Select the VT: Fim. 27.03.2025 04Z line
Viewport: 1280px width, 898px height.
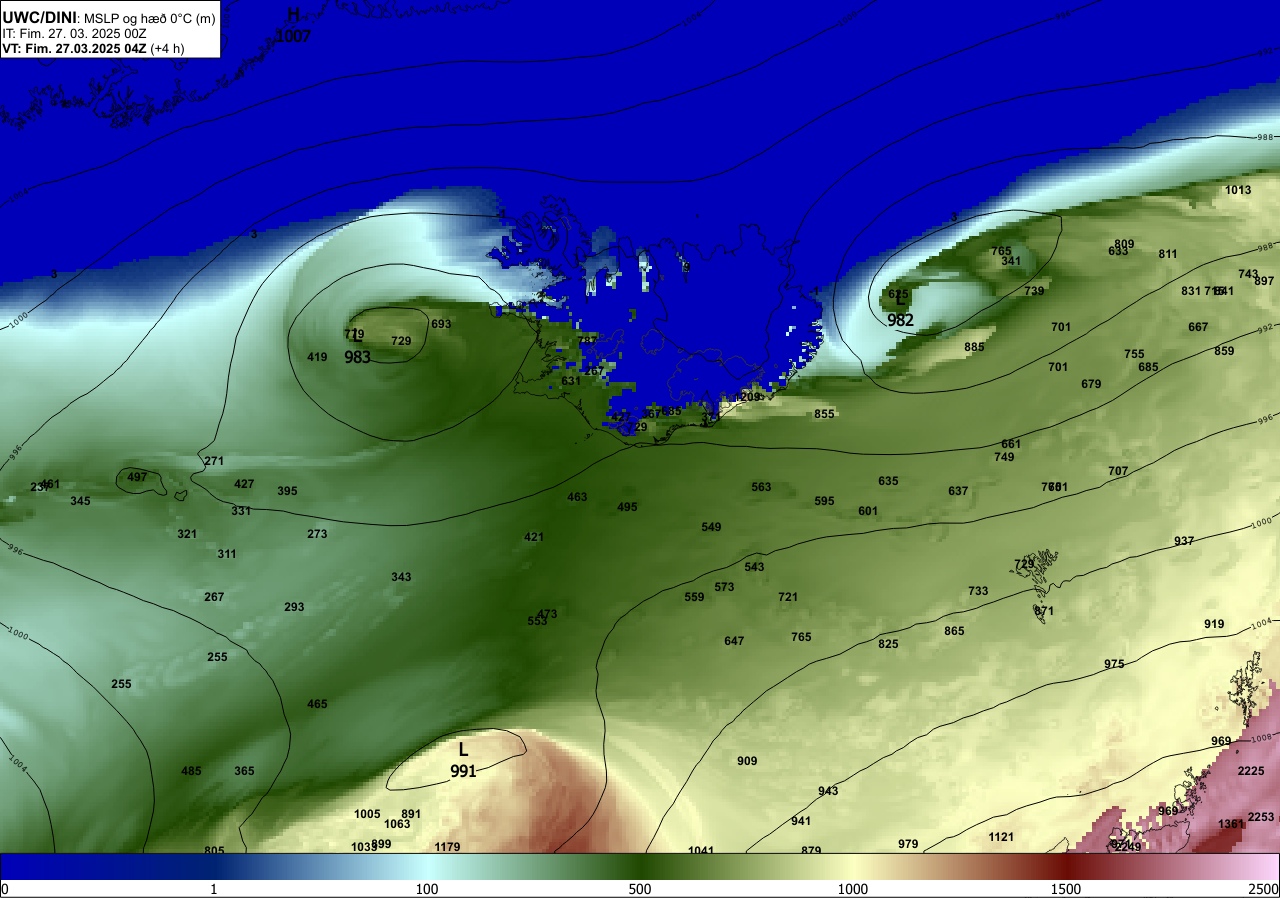pyautogui.click(x=93, y=48)
